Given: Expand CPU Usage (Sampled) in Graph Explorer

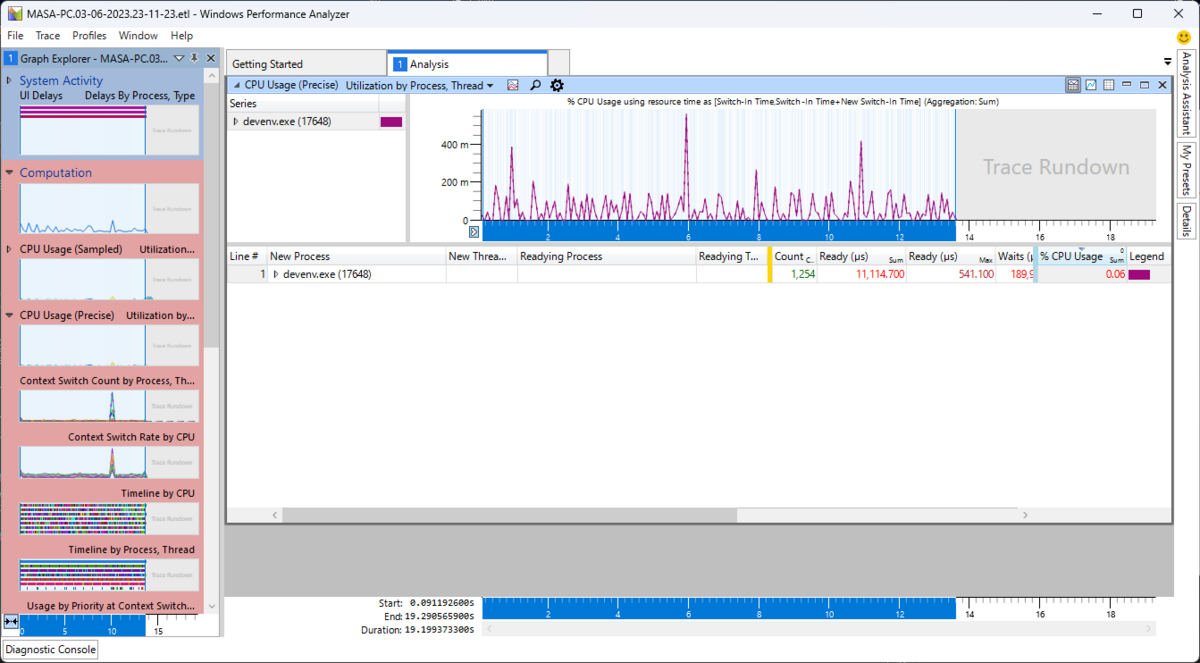Looking at the screenshot, I should pos(9,249).
